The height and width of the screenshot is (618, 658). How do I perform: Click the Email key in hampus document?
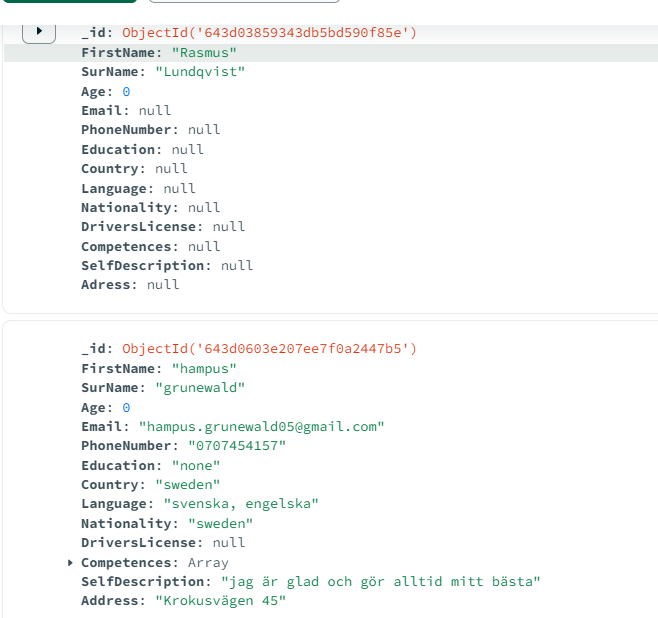[x=102, y=427]
